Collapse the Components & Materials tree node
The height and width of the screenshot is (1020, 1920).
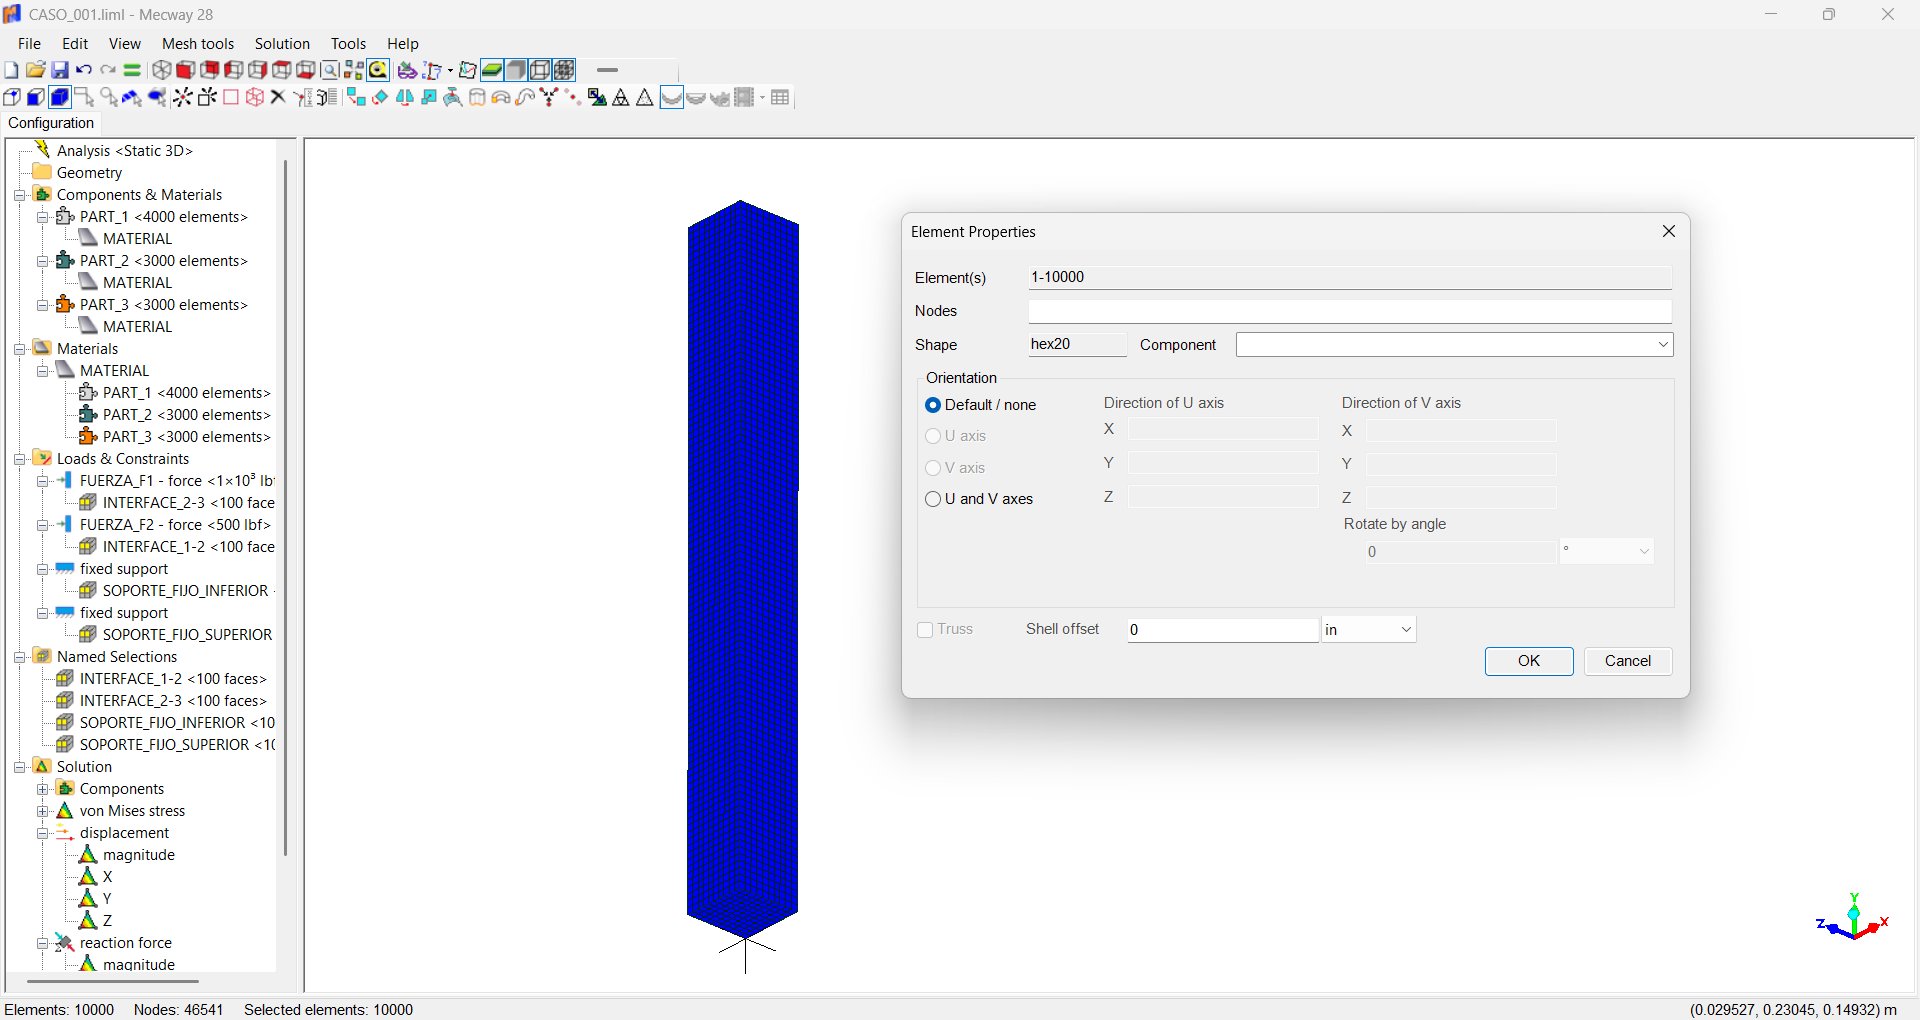(19, 195)
